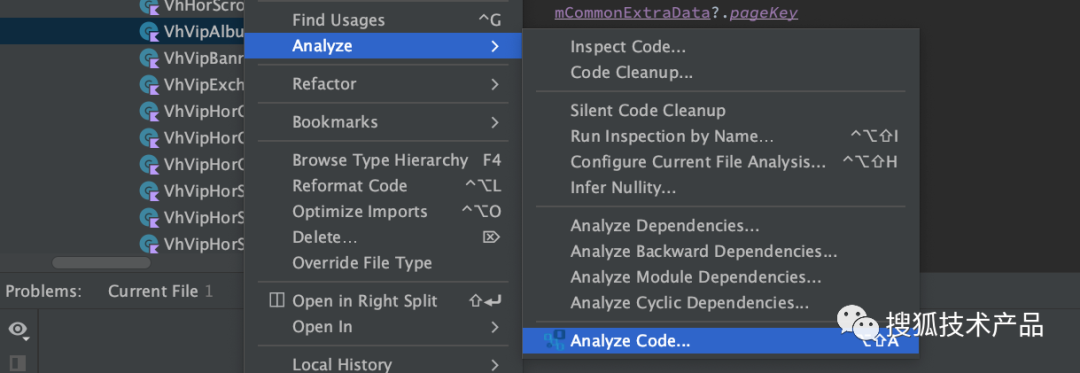Click the pageKey property in the editor
The width and height of the screenshot is (1080, 373).
764,14
